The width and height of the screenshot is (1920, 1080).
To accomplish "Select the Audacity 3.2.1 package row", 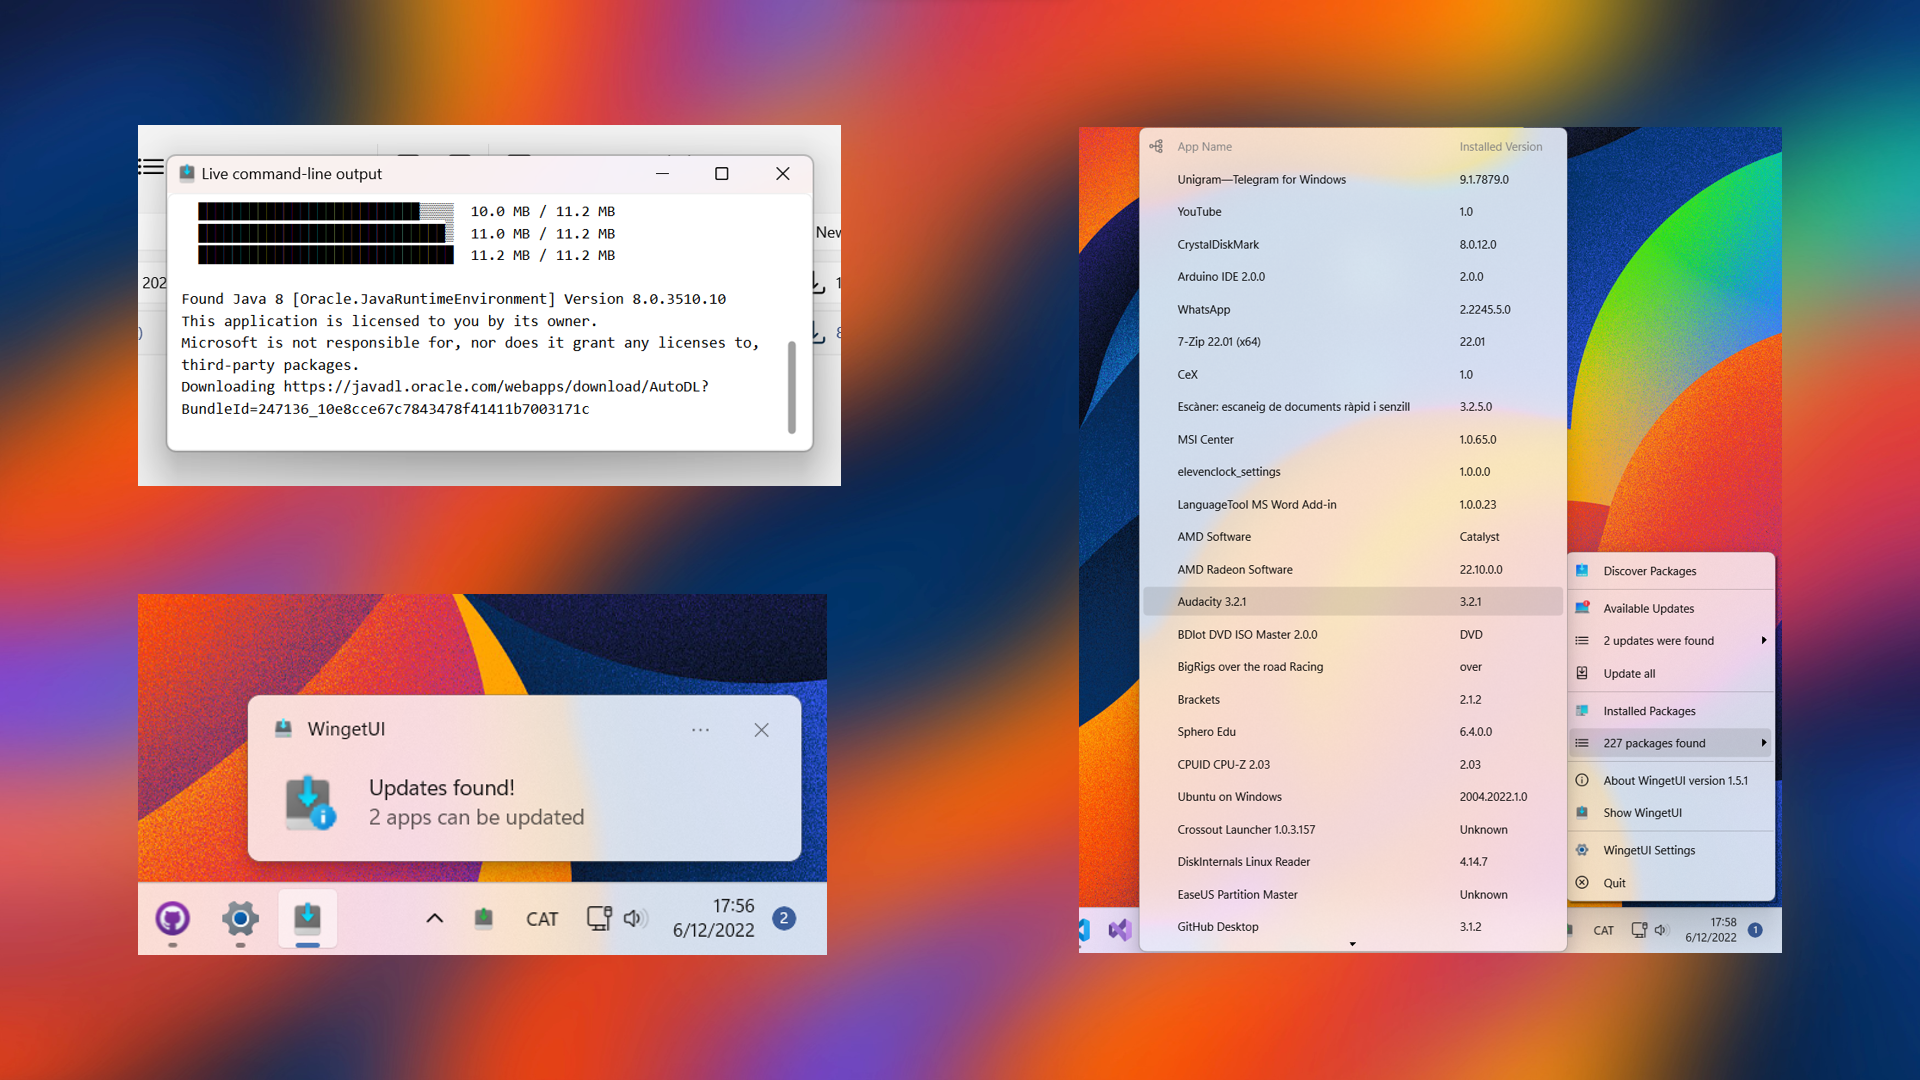I will (1300, 601).
